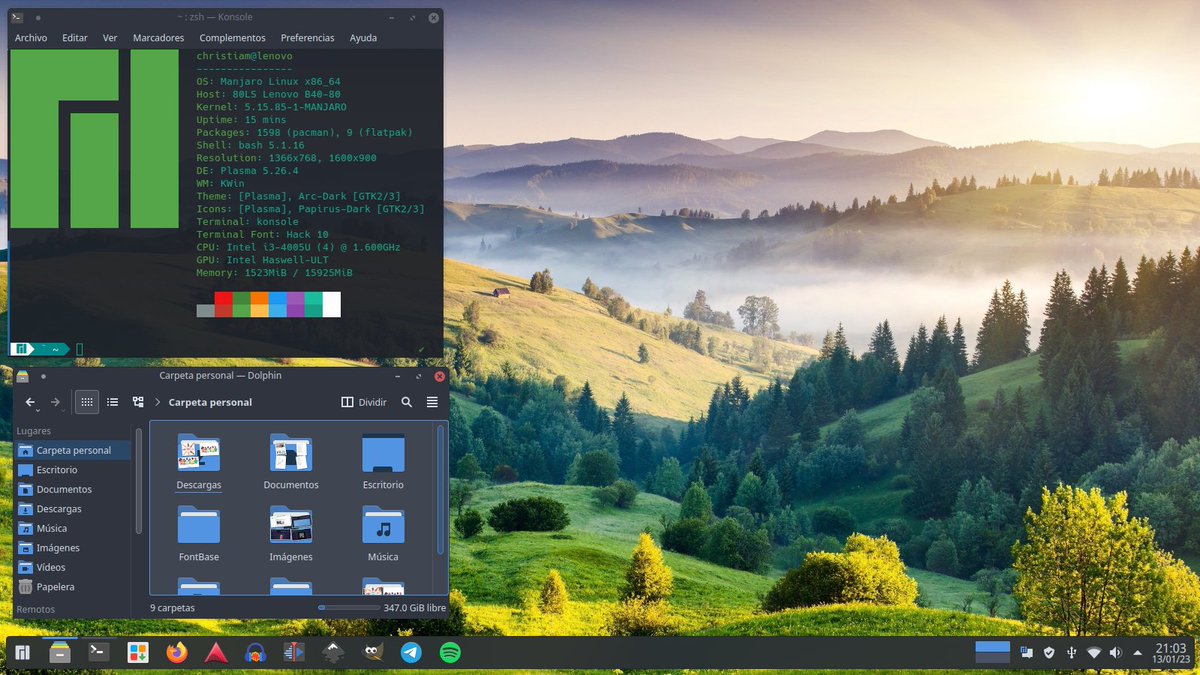The image size is (1200, 675).
Task: Start Spotify from the taskbar
Action: tap(449, 651)
